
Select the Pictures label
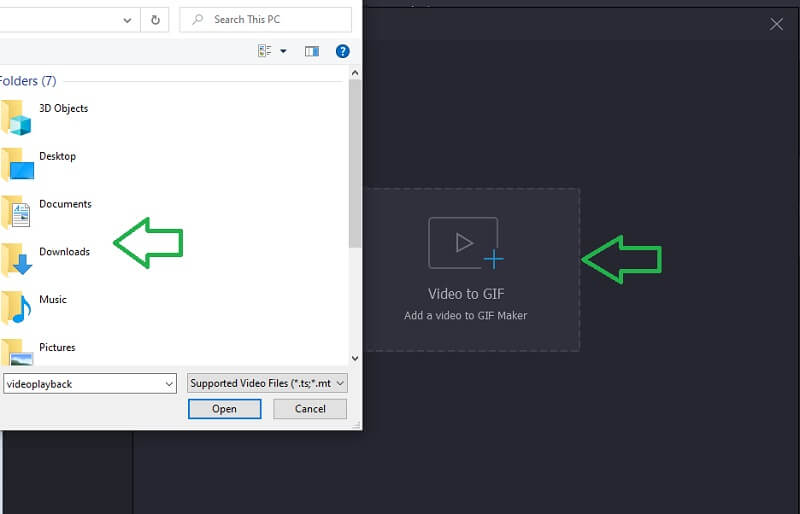click(x=57, y=348)
